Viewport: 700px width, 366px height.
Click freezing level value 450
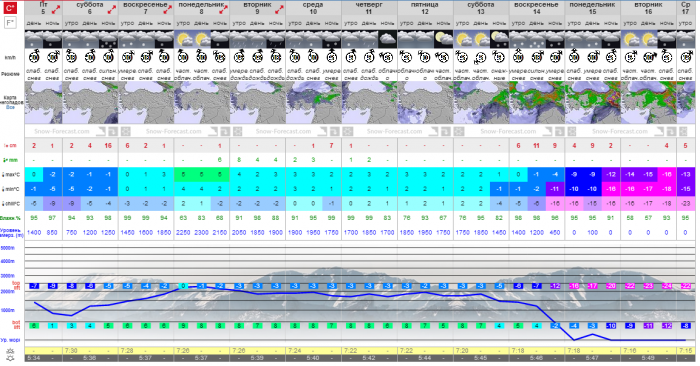pos(555,233)
